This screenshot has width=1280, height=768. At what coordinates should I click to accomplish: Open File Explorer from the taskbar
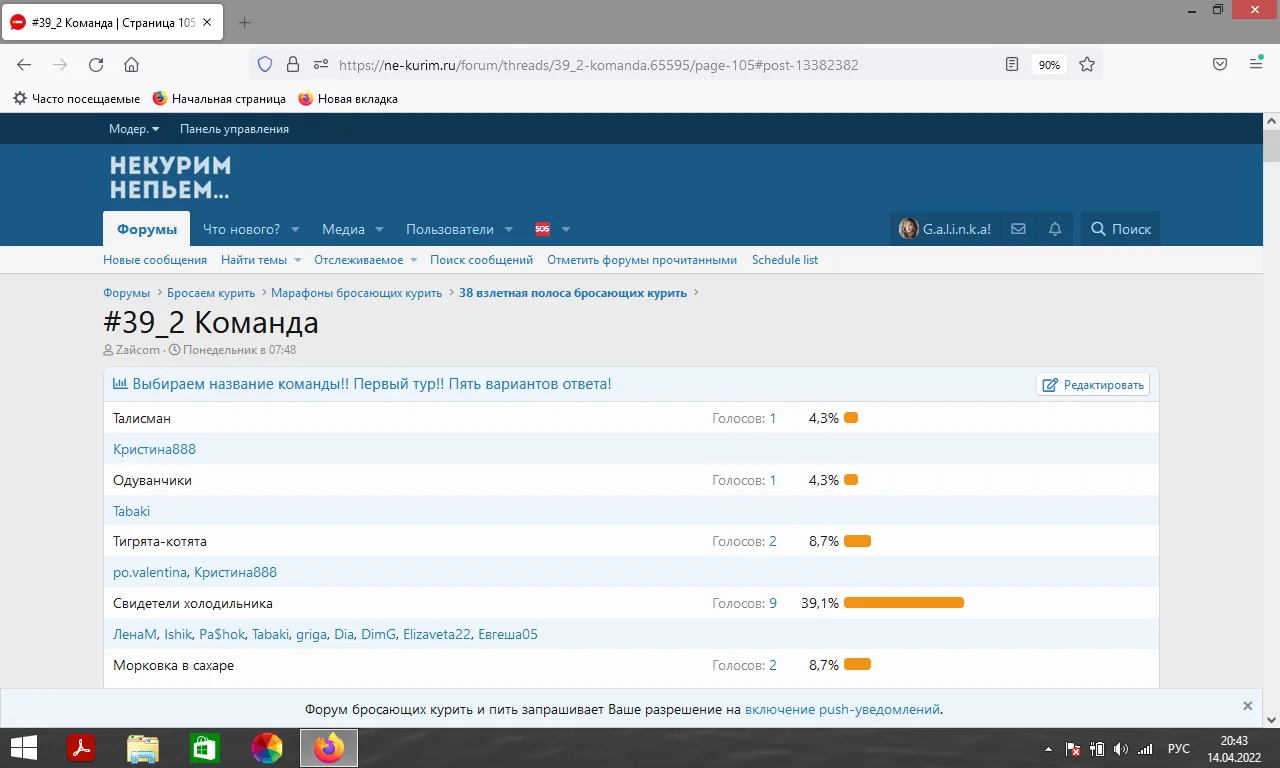[143, 748]
